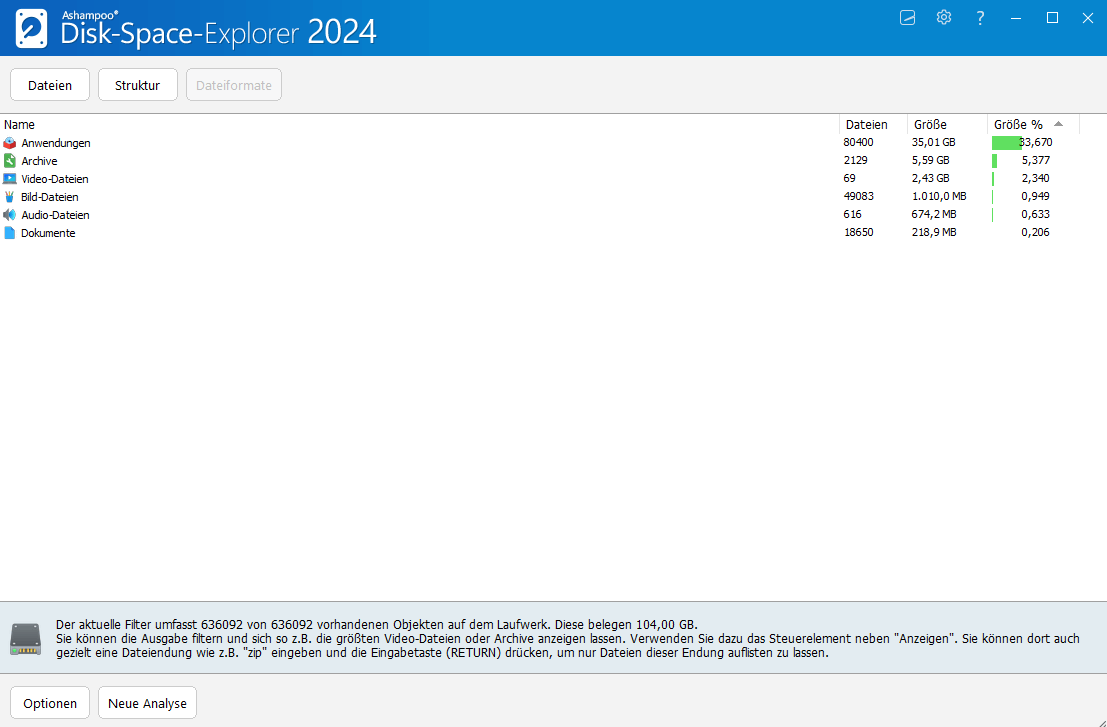The image size is (1107, 727).
Task: Open help via the question mark icon
Action: tap(980, 18)
